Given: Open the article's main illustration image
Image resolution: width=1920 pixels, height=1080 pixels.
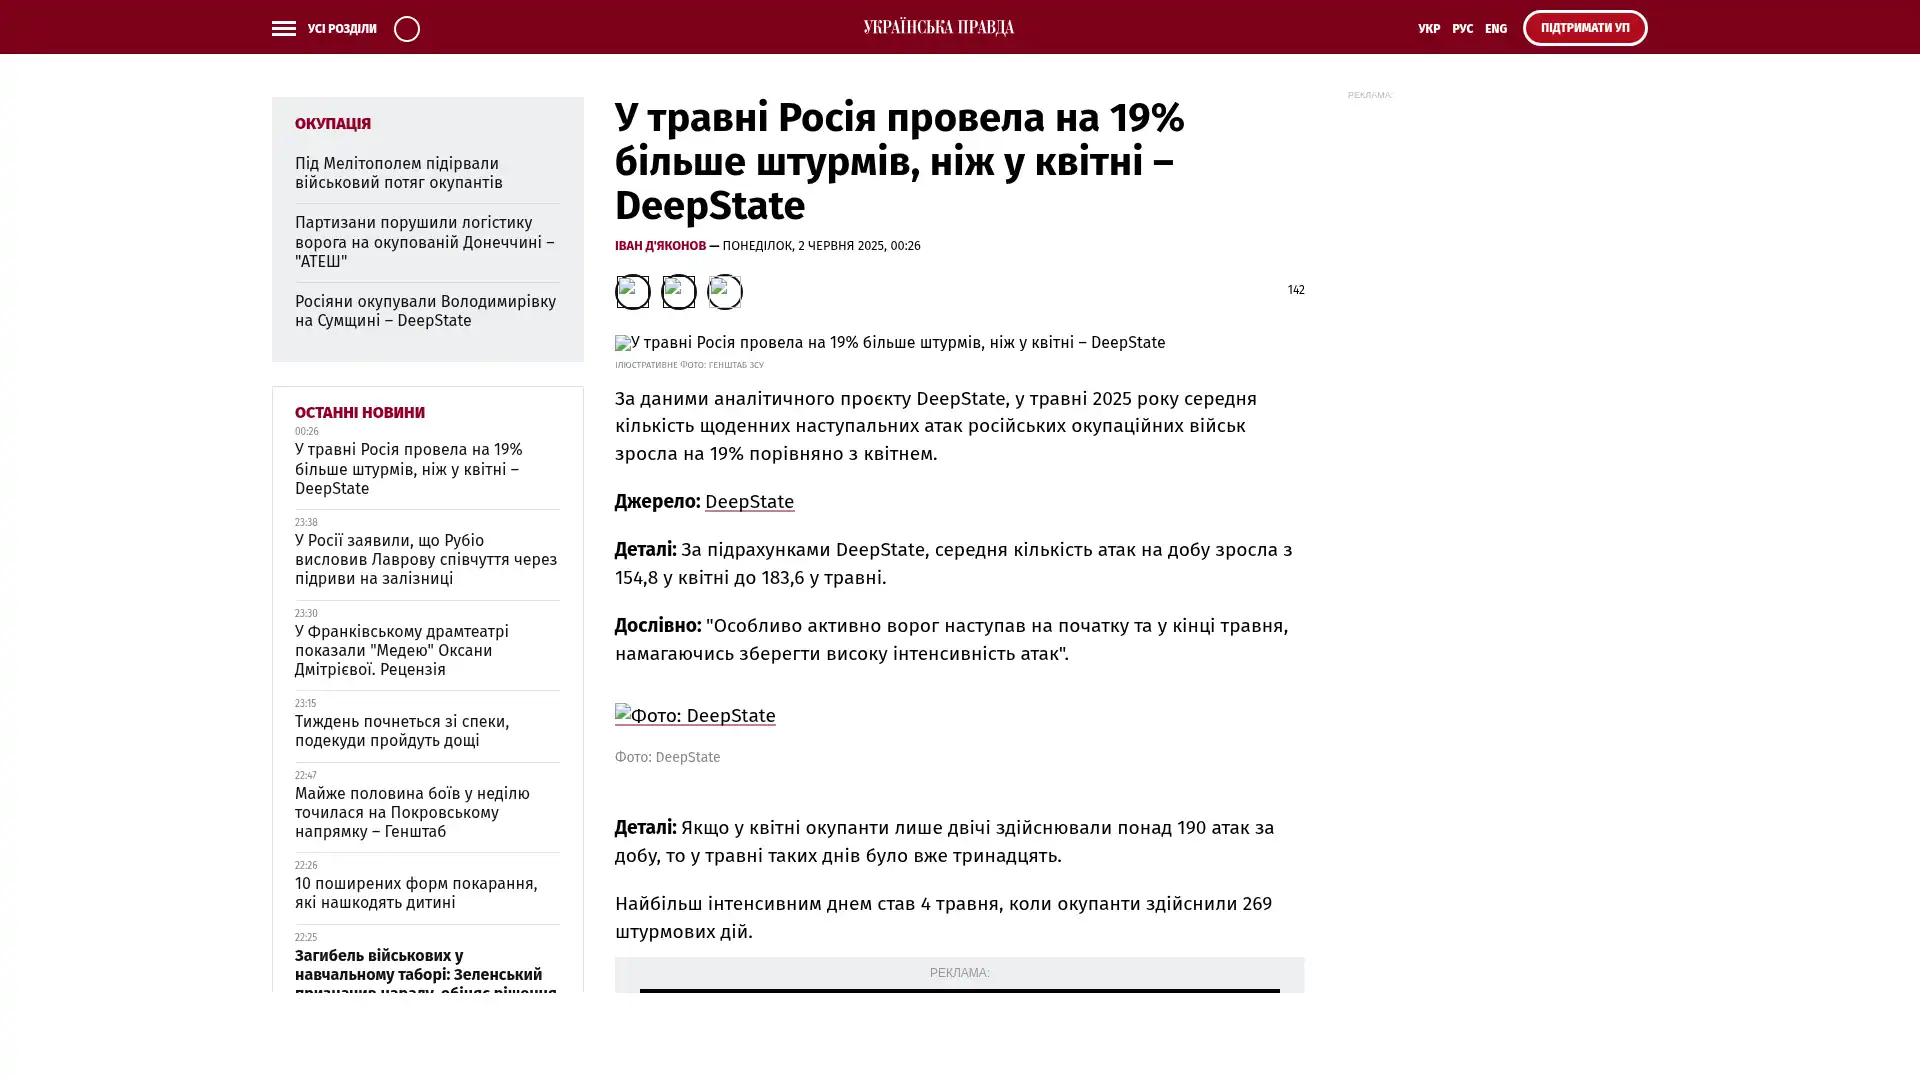Looking at the screenshot, I should click(889, 343).
